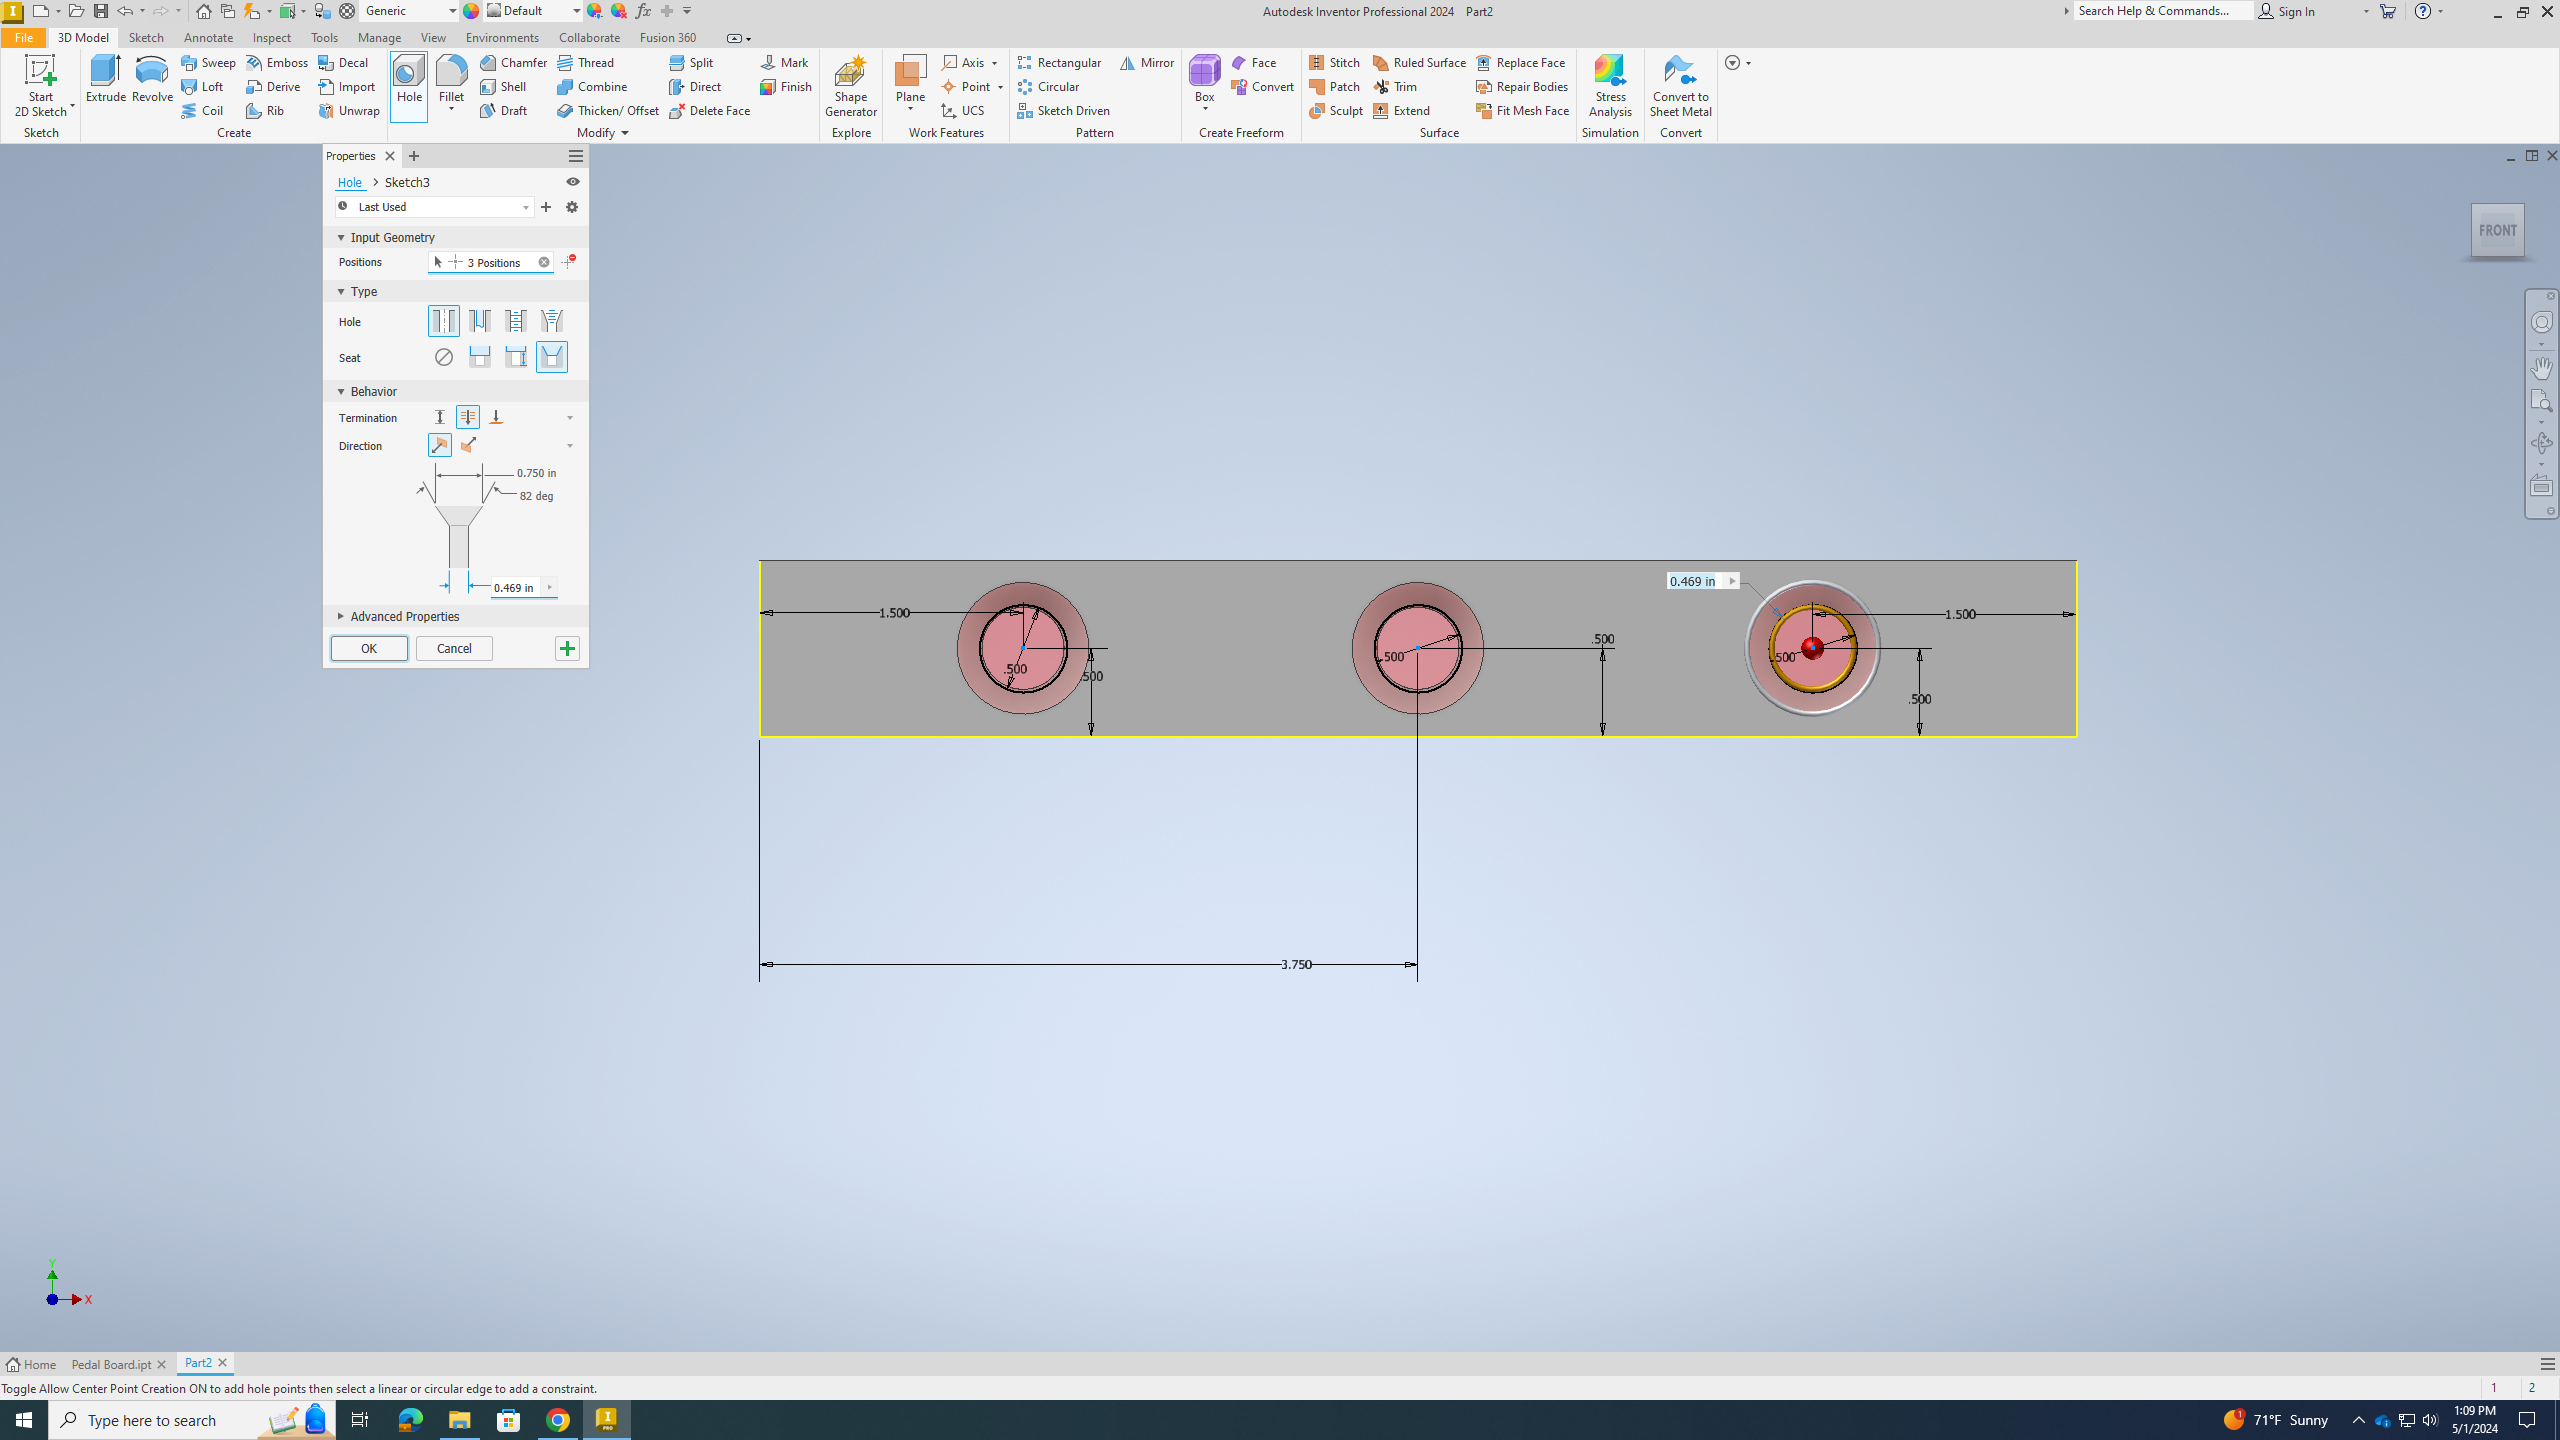Click the hole diameter 0.469 in field
Image resolution: width=2560 pixels, height=1440 pixels.
coord(515,588)
